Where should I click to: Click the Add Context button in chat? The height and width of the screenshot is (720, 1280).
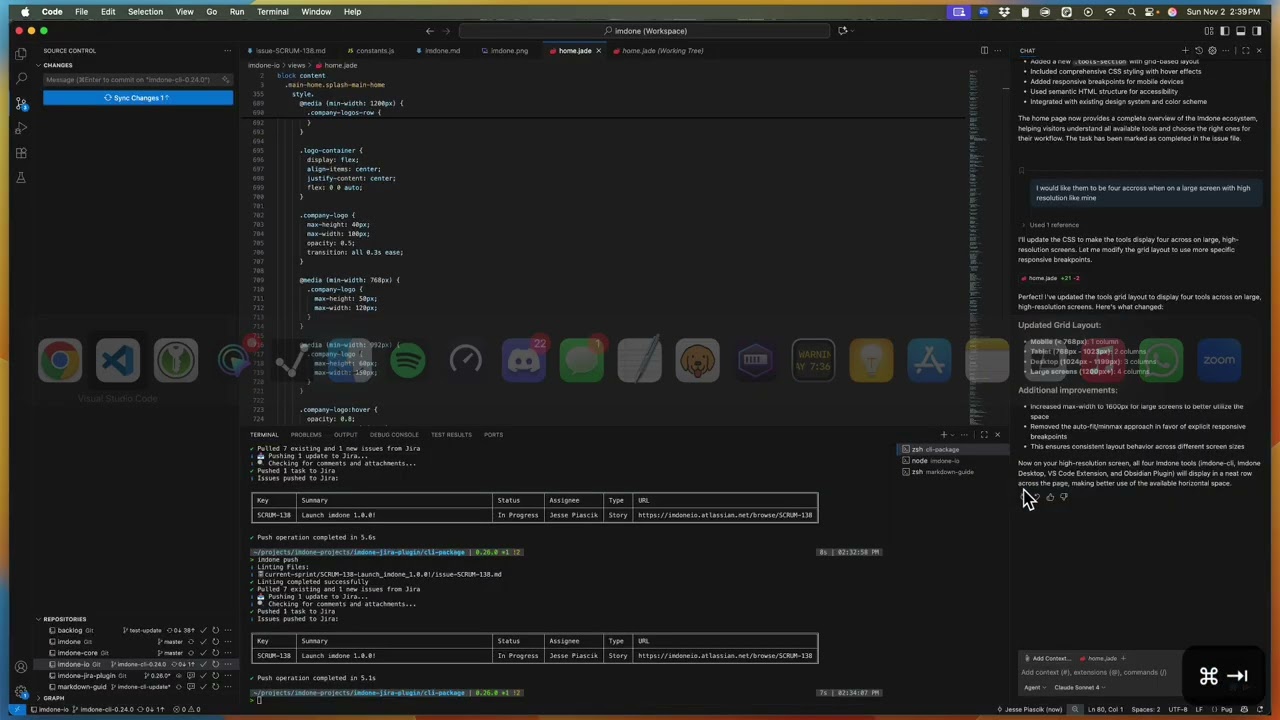[1047, 658]
